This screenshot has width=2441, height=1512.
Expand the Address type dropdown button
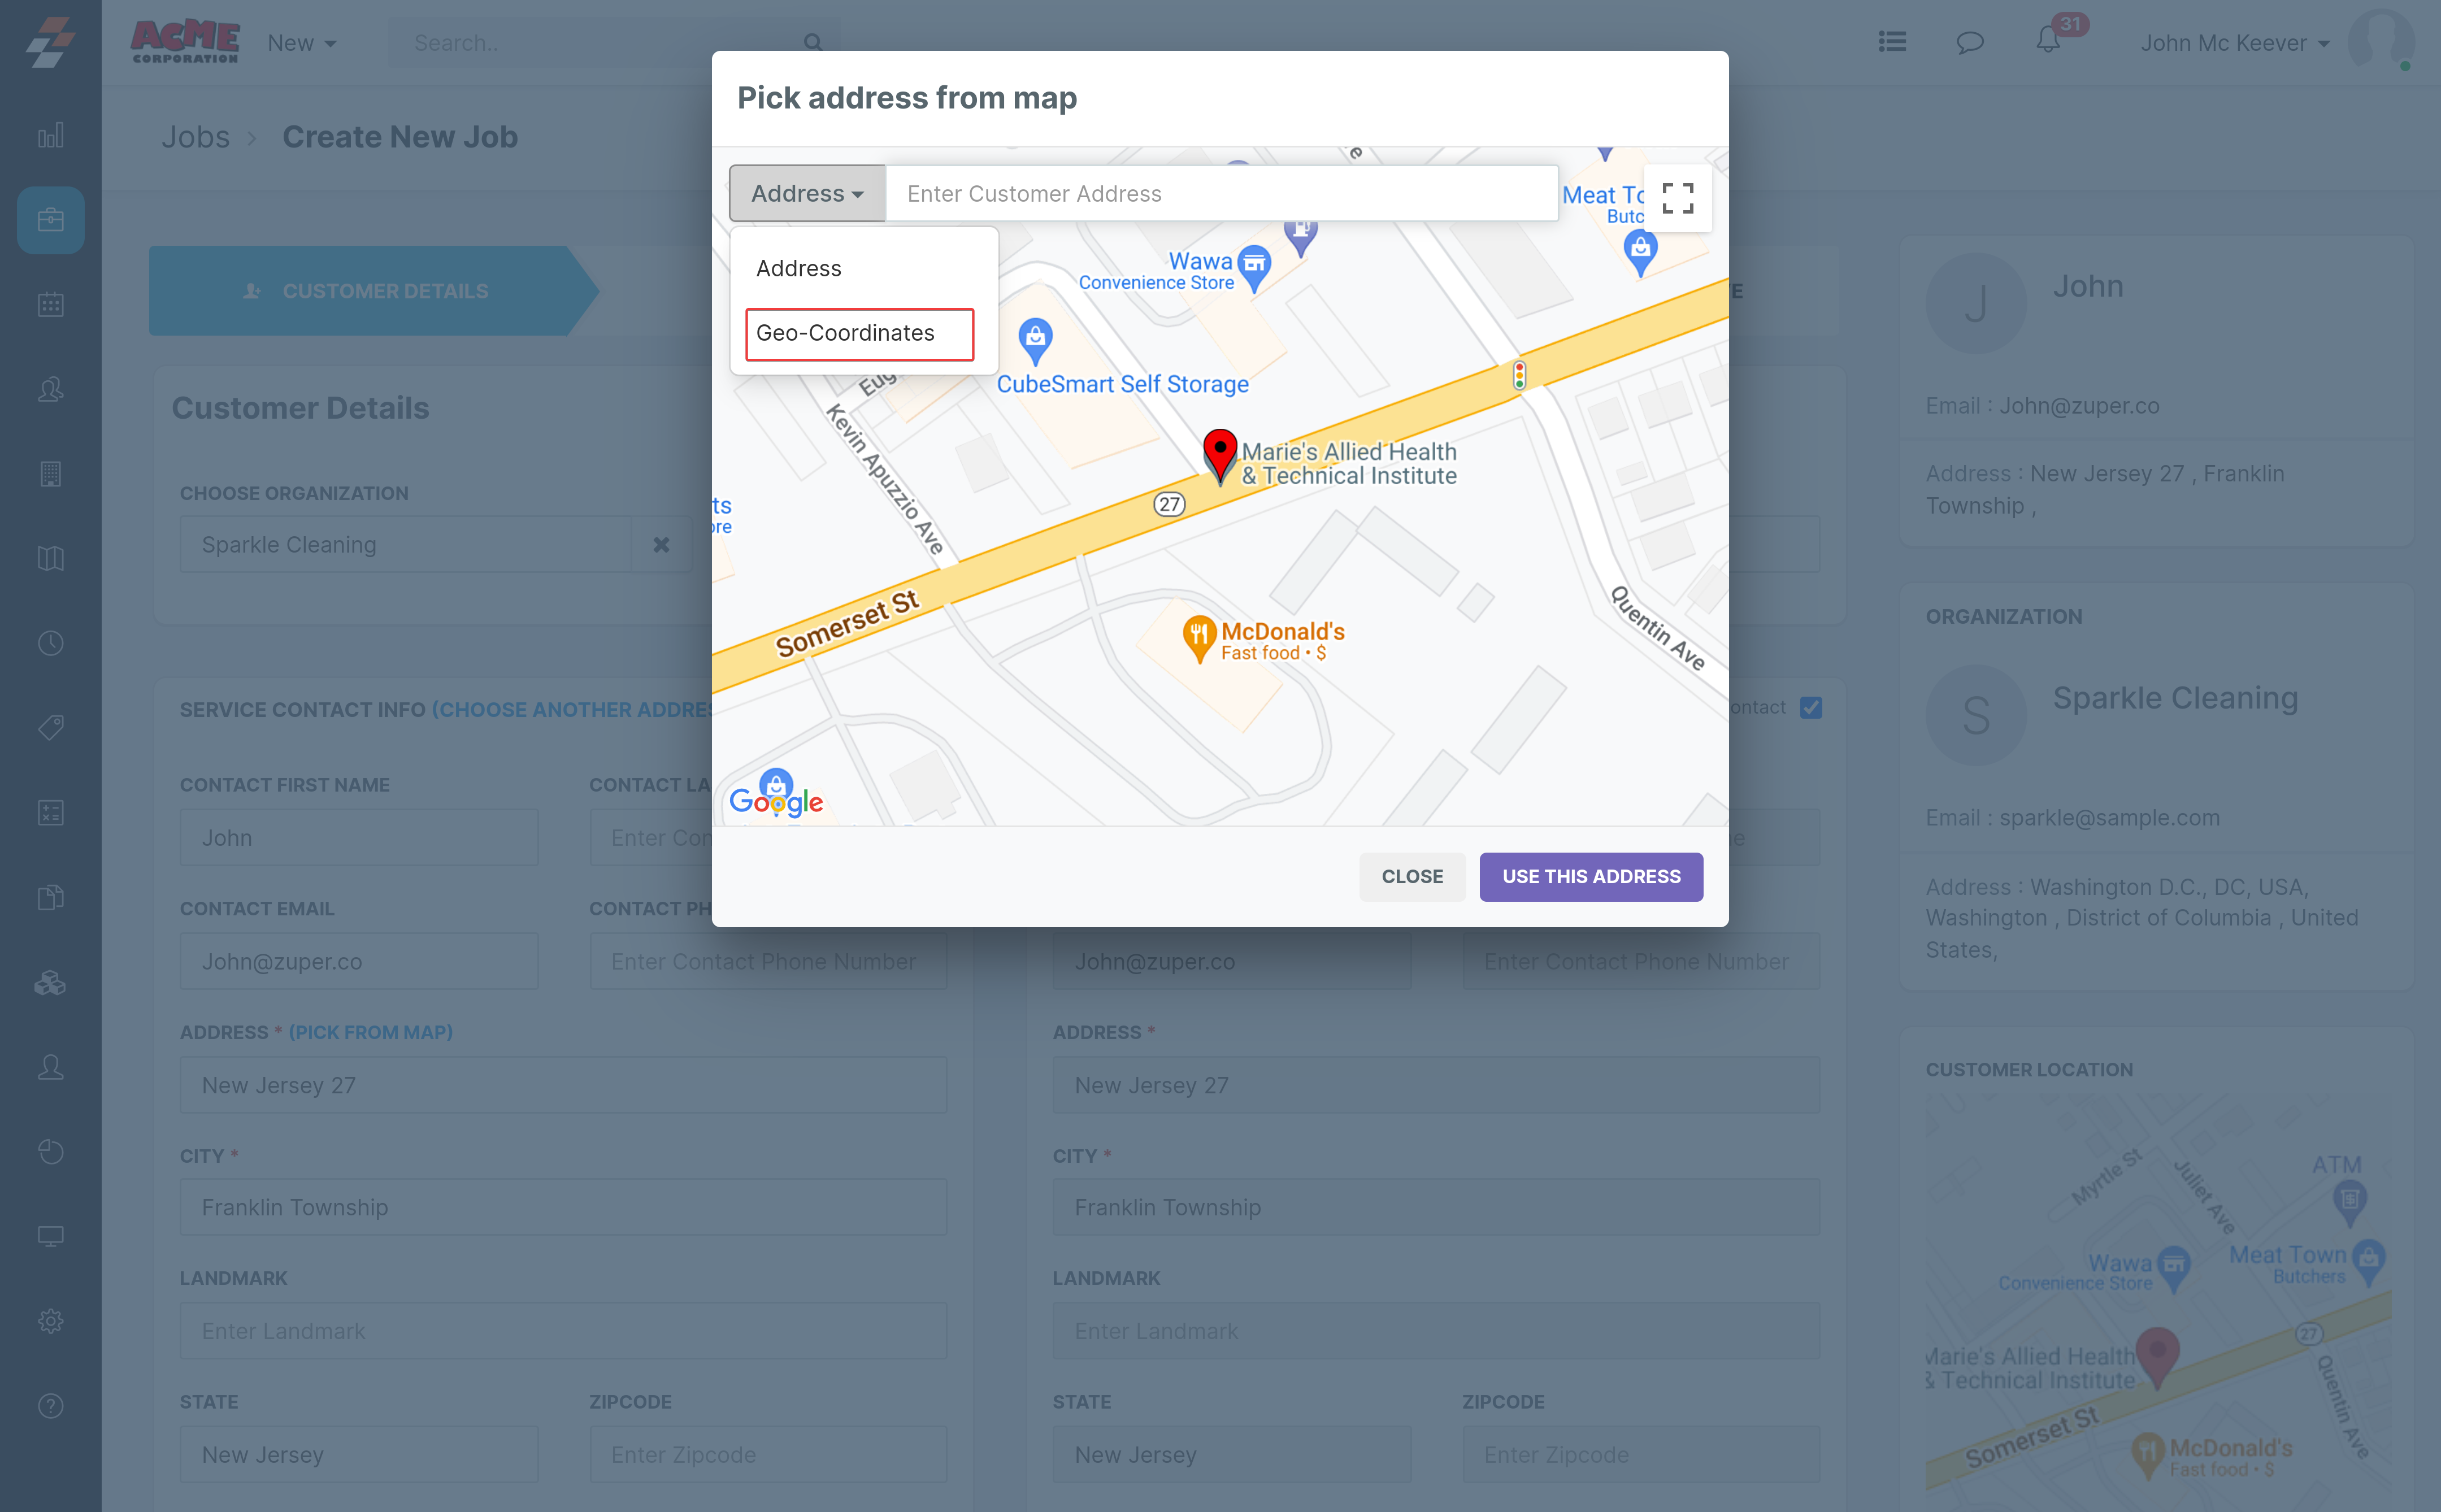(807, 193)
